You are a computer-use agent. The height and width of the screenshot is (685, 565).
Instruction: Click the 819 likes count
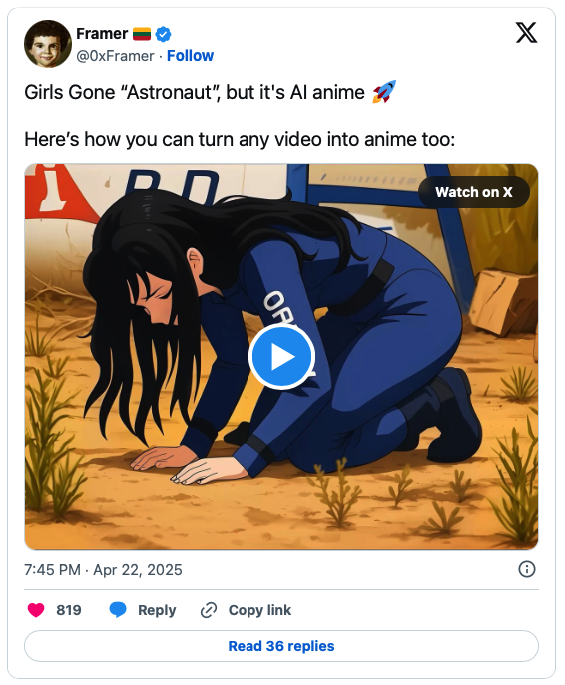click(69, 610)
